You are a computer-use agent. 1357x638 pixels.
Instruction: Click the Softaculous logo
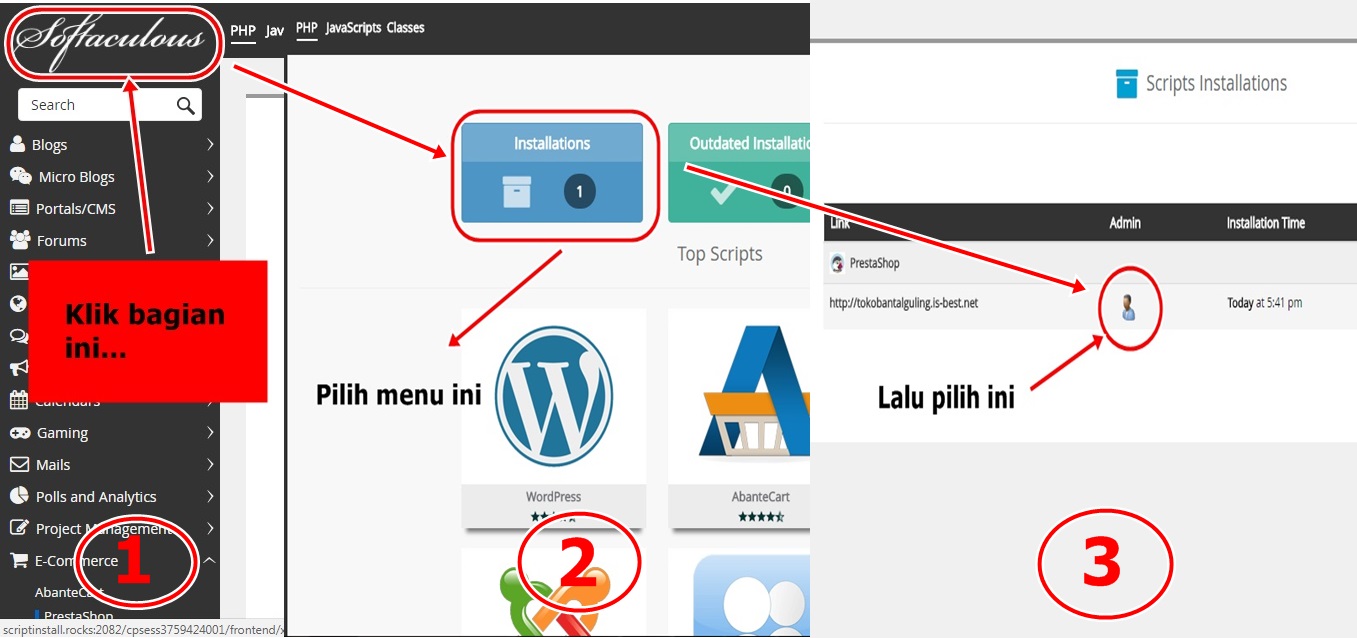[112, 42]
